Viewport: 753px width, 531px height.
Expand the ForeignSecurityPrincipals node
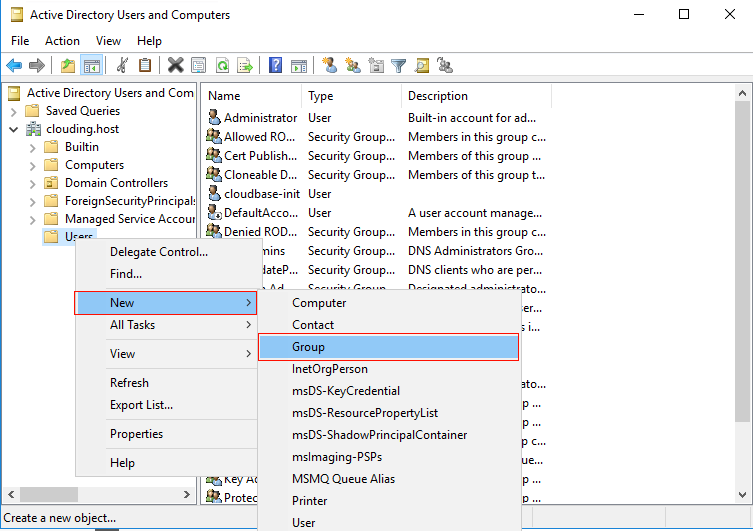point(32,202)
